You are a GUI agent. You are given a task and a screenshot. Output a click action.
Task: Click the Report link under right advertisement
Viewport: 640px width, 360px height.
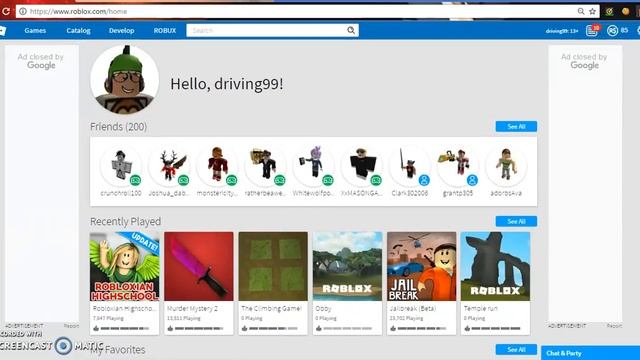click(614, 326)
